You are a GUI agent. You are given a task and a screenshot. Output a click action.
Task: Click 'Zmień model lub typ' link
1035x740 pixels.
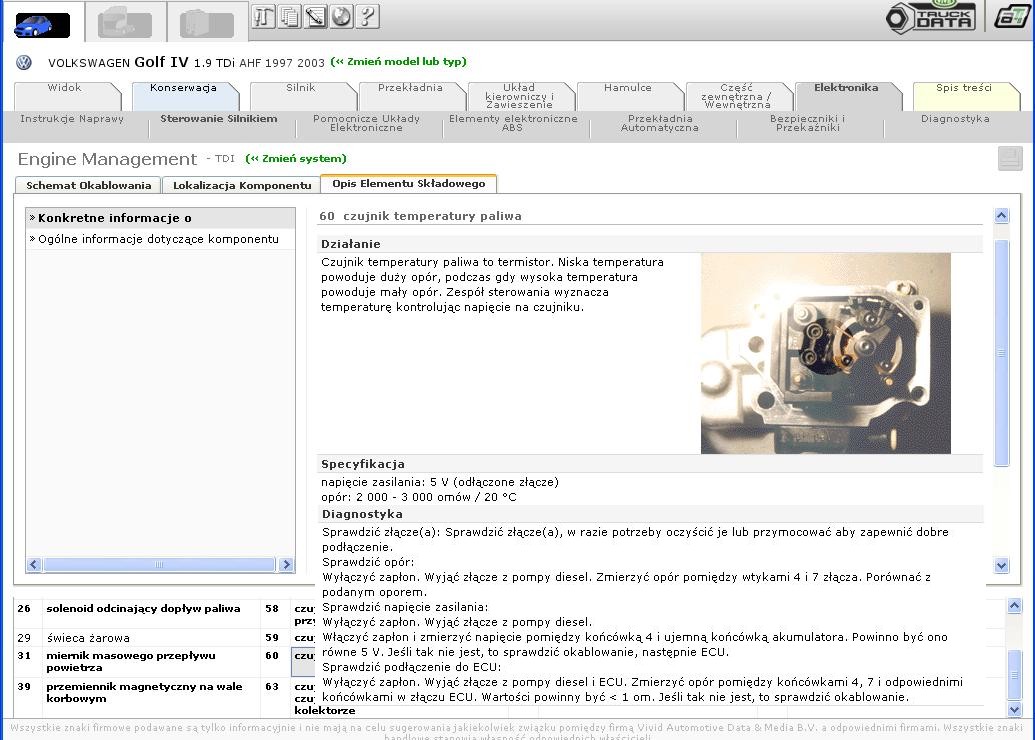point(399,61)
